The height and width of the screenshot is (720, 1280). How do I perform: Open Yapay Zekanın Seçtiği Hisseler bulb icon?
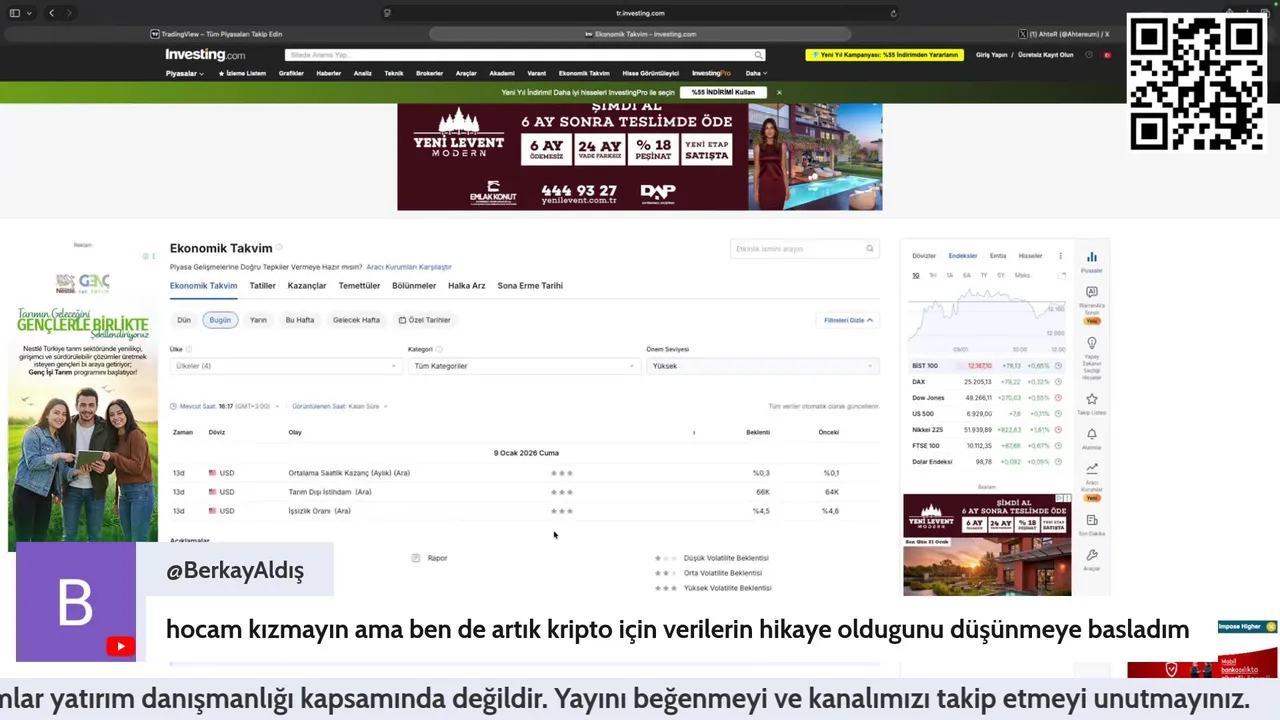tap(1091, 343)
